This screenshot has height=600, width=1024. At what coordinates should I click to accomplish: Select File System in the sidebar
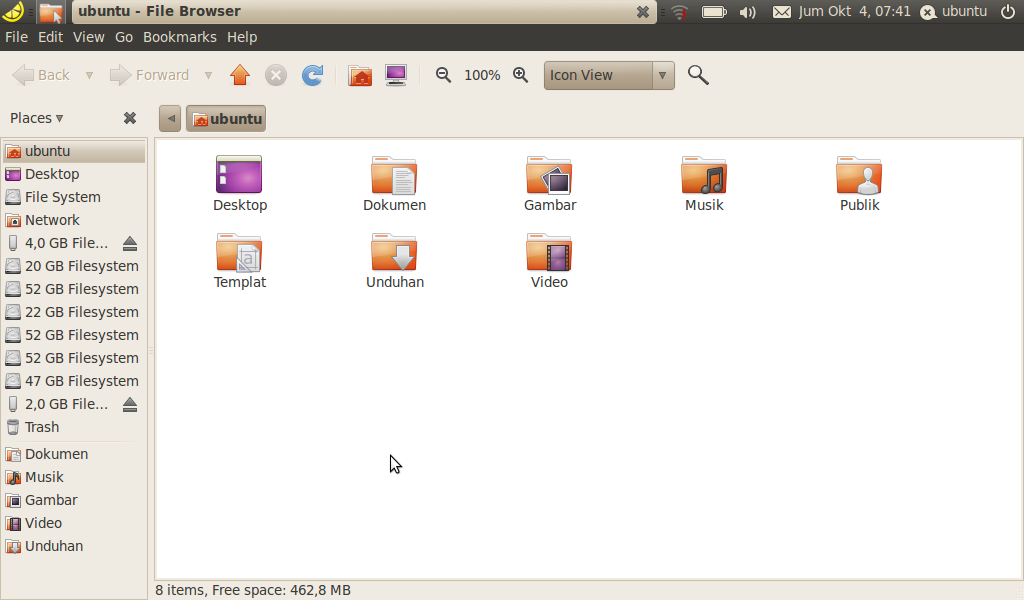(74, 197)
